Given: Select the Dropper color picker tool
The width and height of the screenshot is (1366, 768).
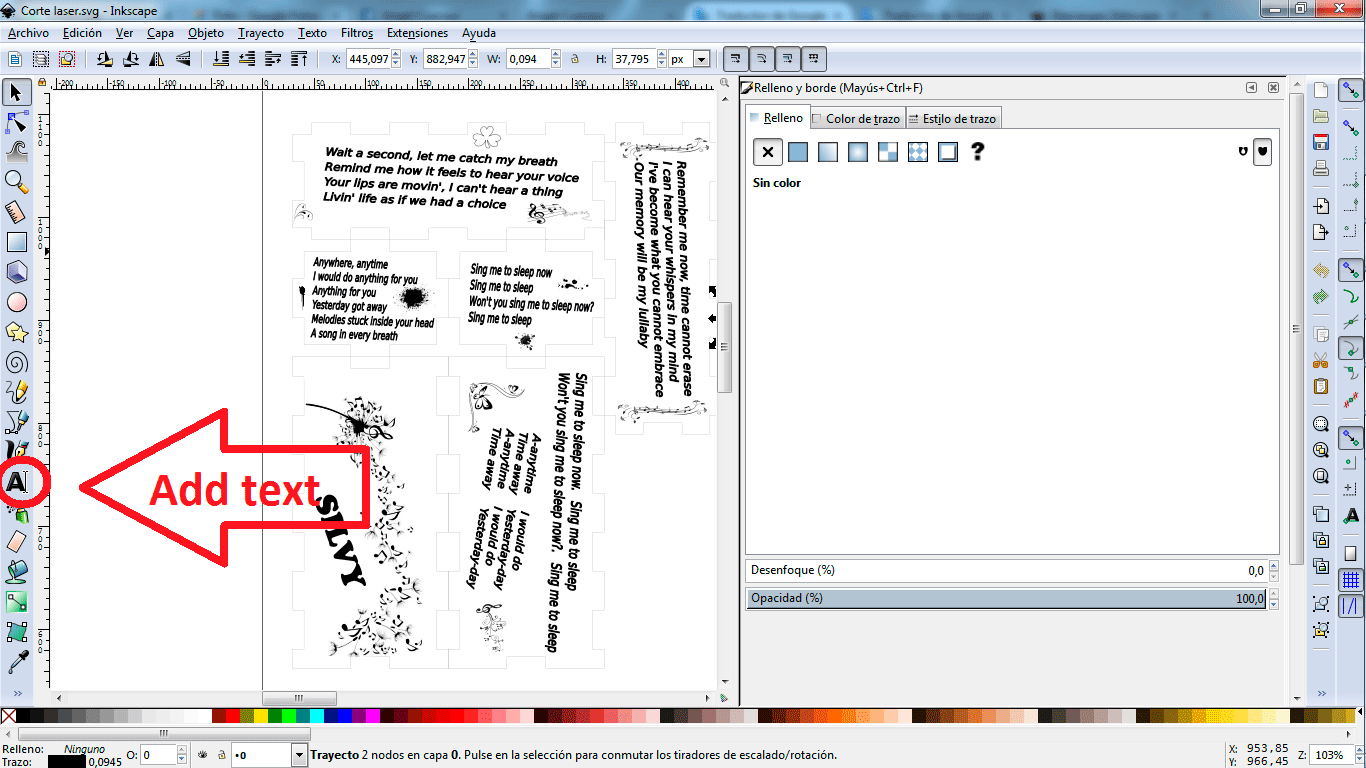Looking at the screenshot, I should click(16, 662).
